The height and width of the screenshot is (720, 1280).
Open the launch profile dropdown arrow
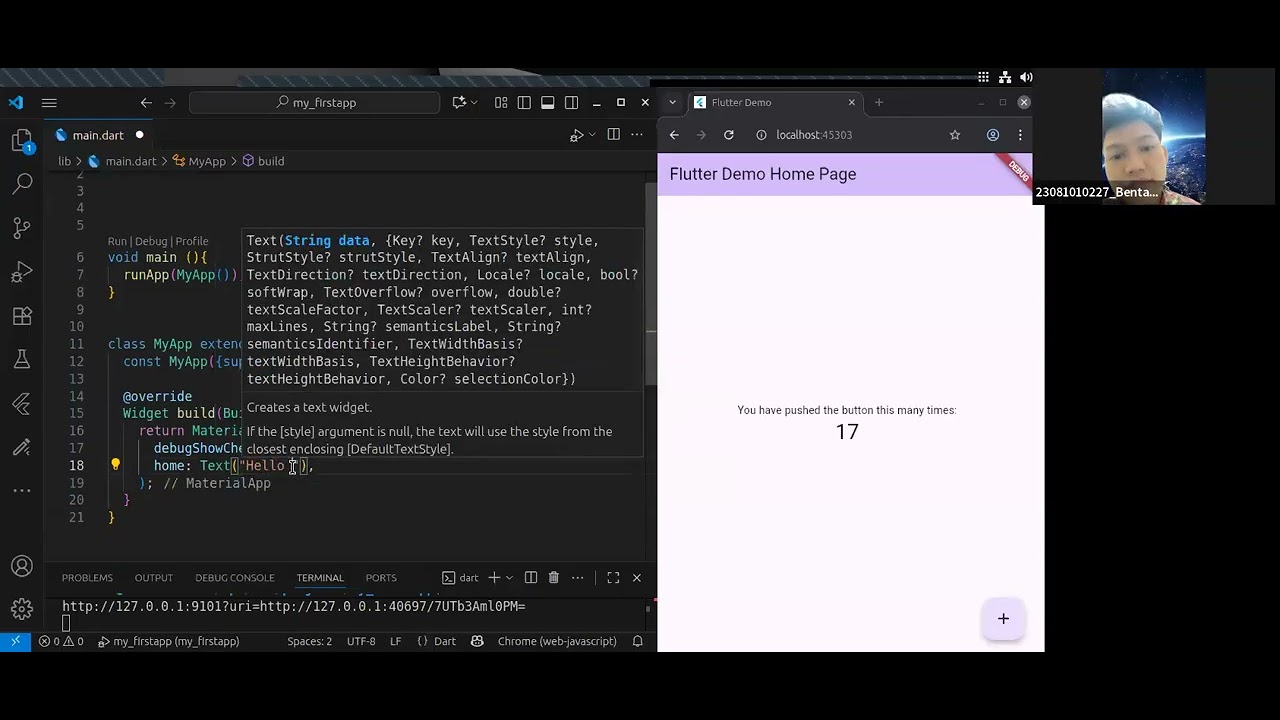coord(509,578)
